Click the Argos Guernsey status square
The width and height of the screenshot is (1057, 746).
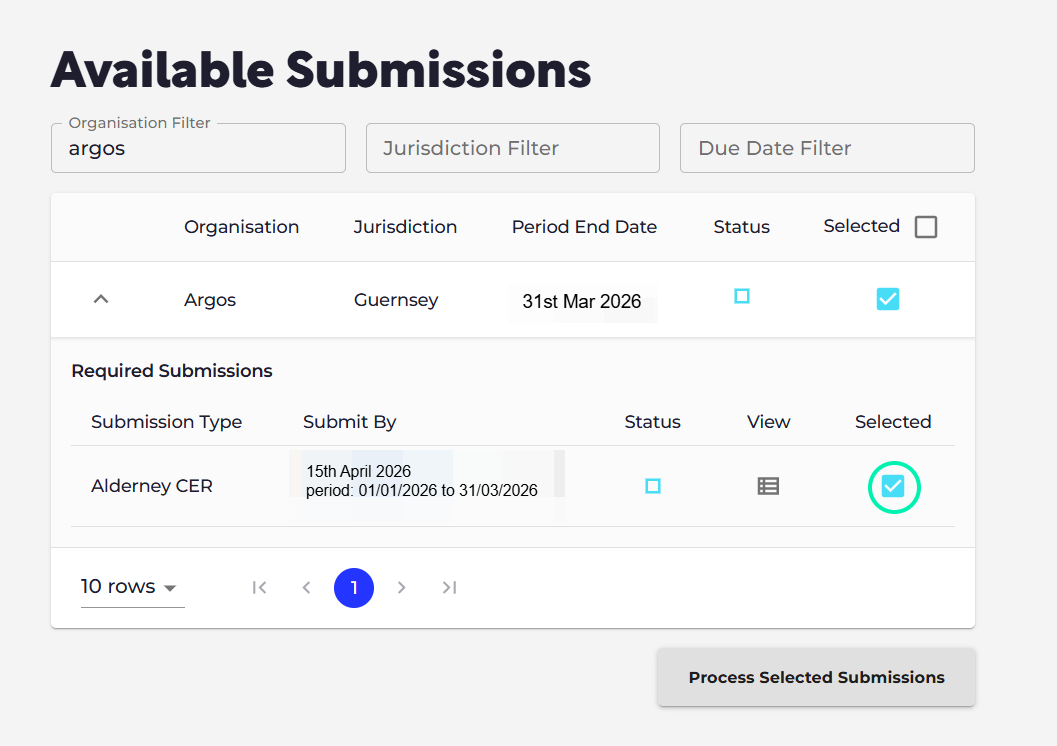(x=742, y=296)
